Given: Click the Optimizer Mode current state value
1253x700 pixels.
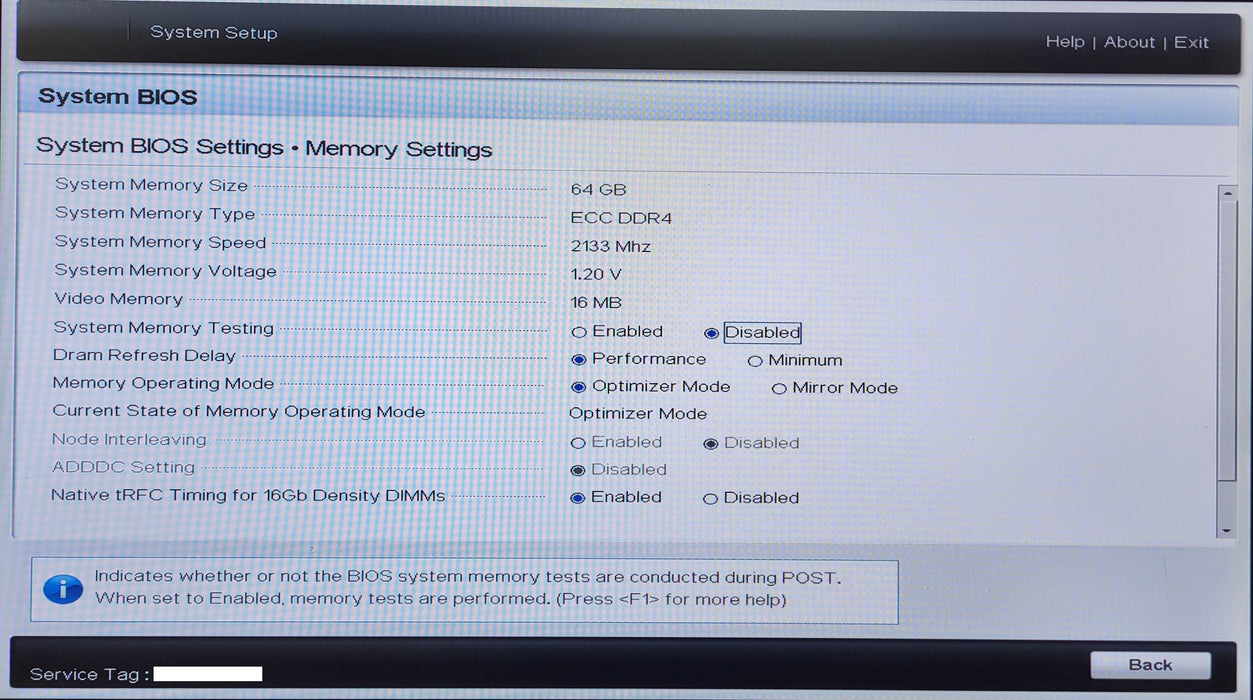Looking at the screenshot, I should click(x=638, y=414).
